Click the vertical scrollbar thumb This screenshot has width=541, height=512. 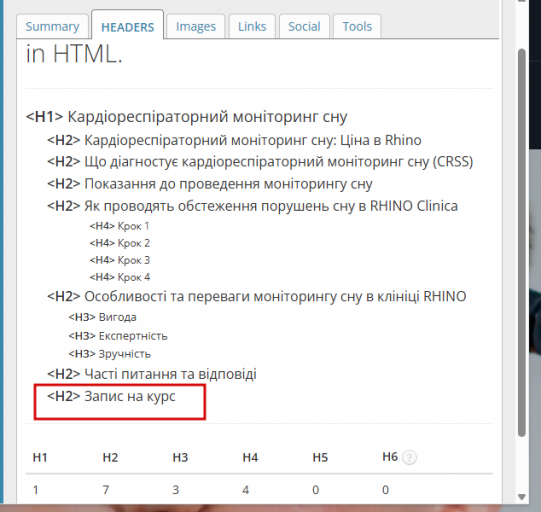(x=522, y=243)
